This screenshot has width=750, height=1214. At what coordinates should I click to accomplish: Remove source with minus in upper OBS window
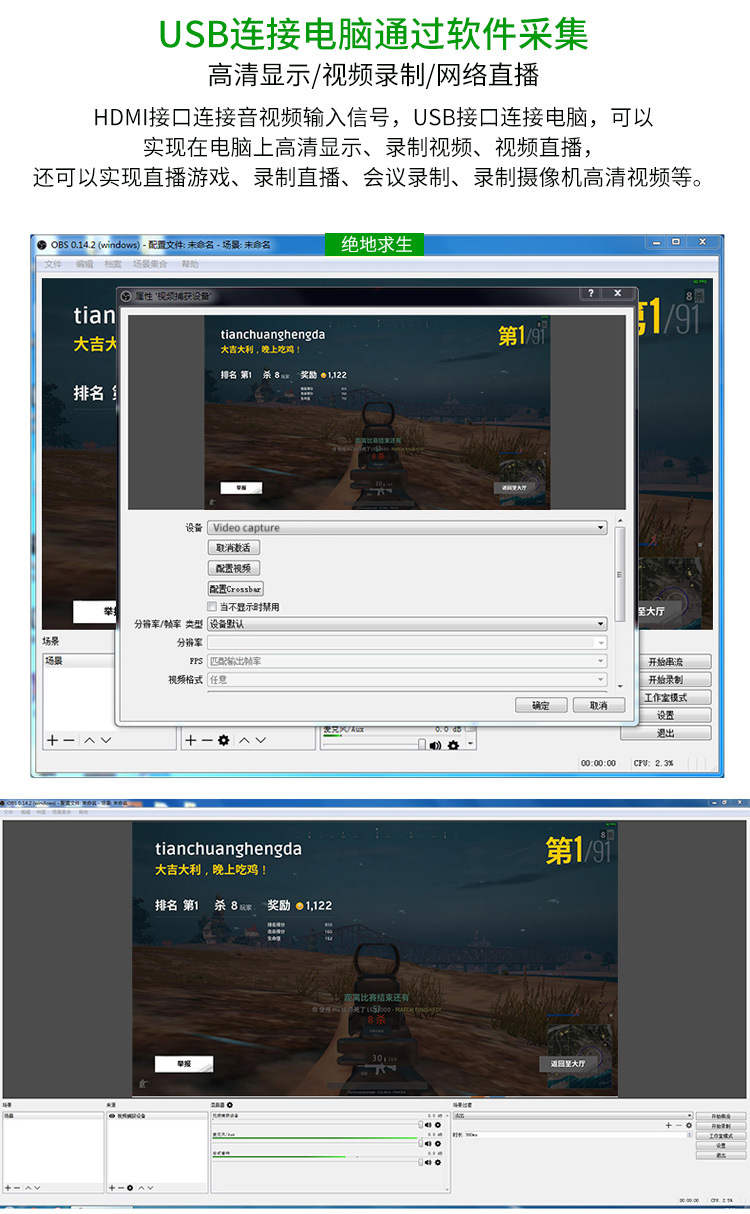206,740
